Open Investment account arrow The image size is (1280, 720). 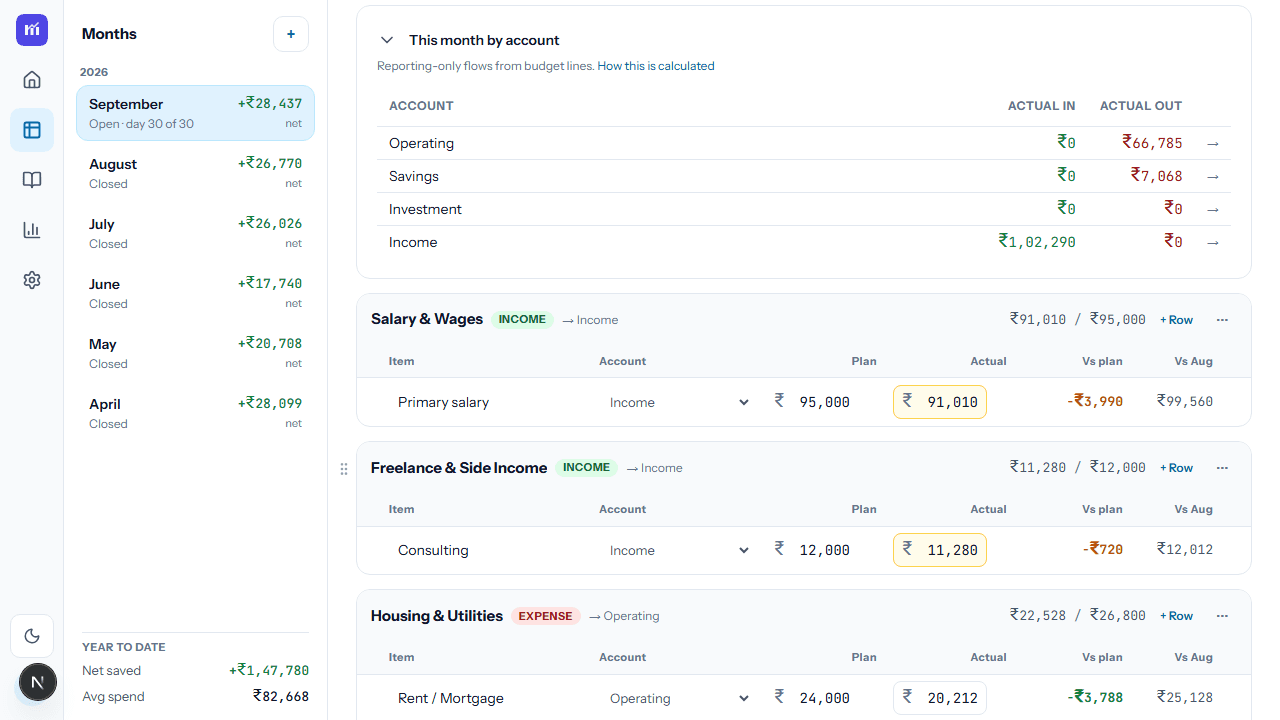[x=1213, y=210]
